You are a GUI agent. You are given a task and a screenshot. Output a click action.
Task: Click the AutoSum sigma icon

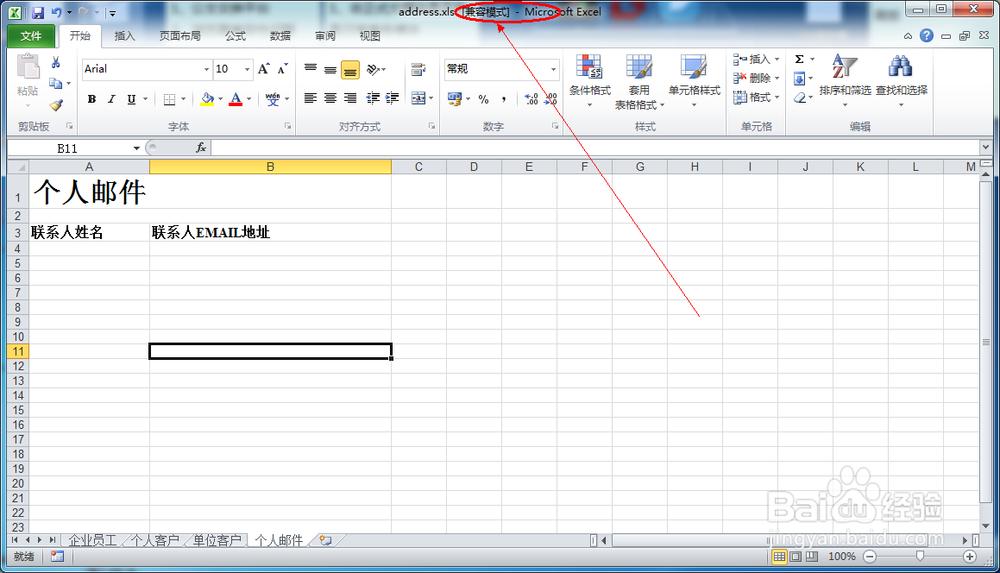tap(799, 59)
